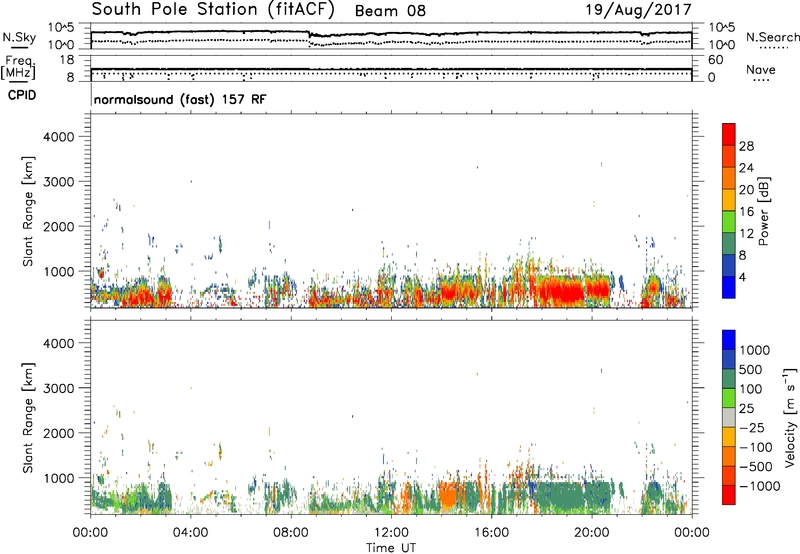Click the '08:00' time tick label
This screenshot has height=554, width=800.
click(x=291, y=533)
